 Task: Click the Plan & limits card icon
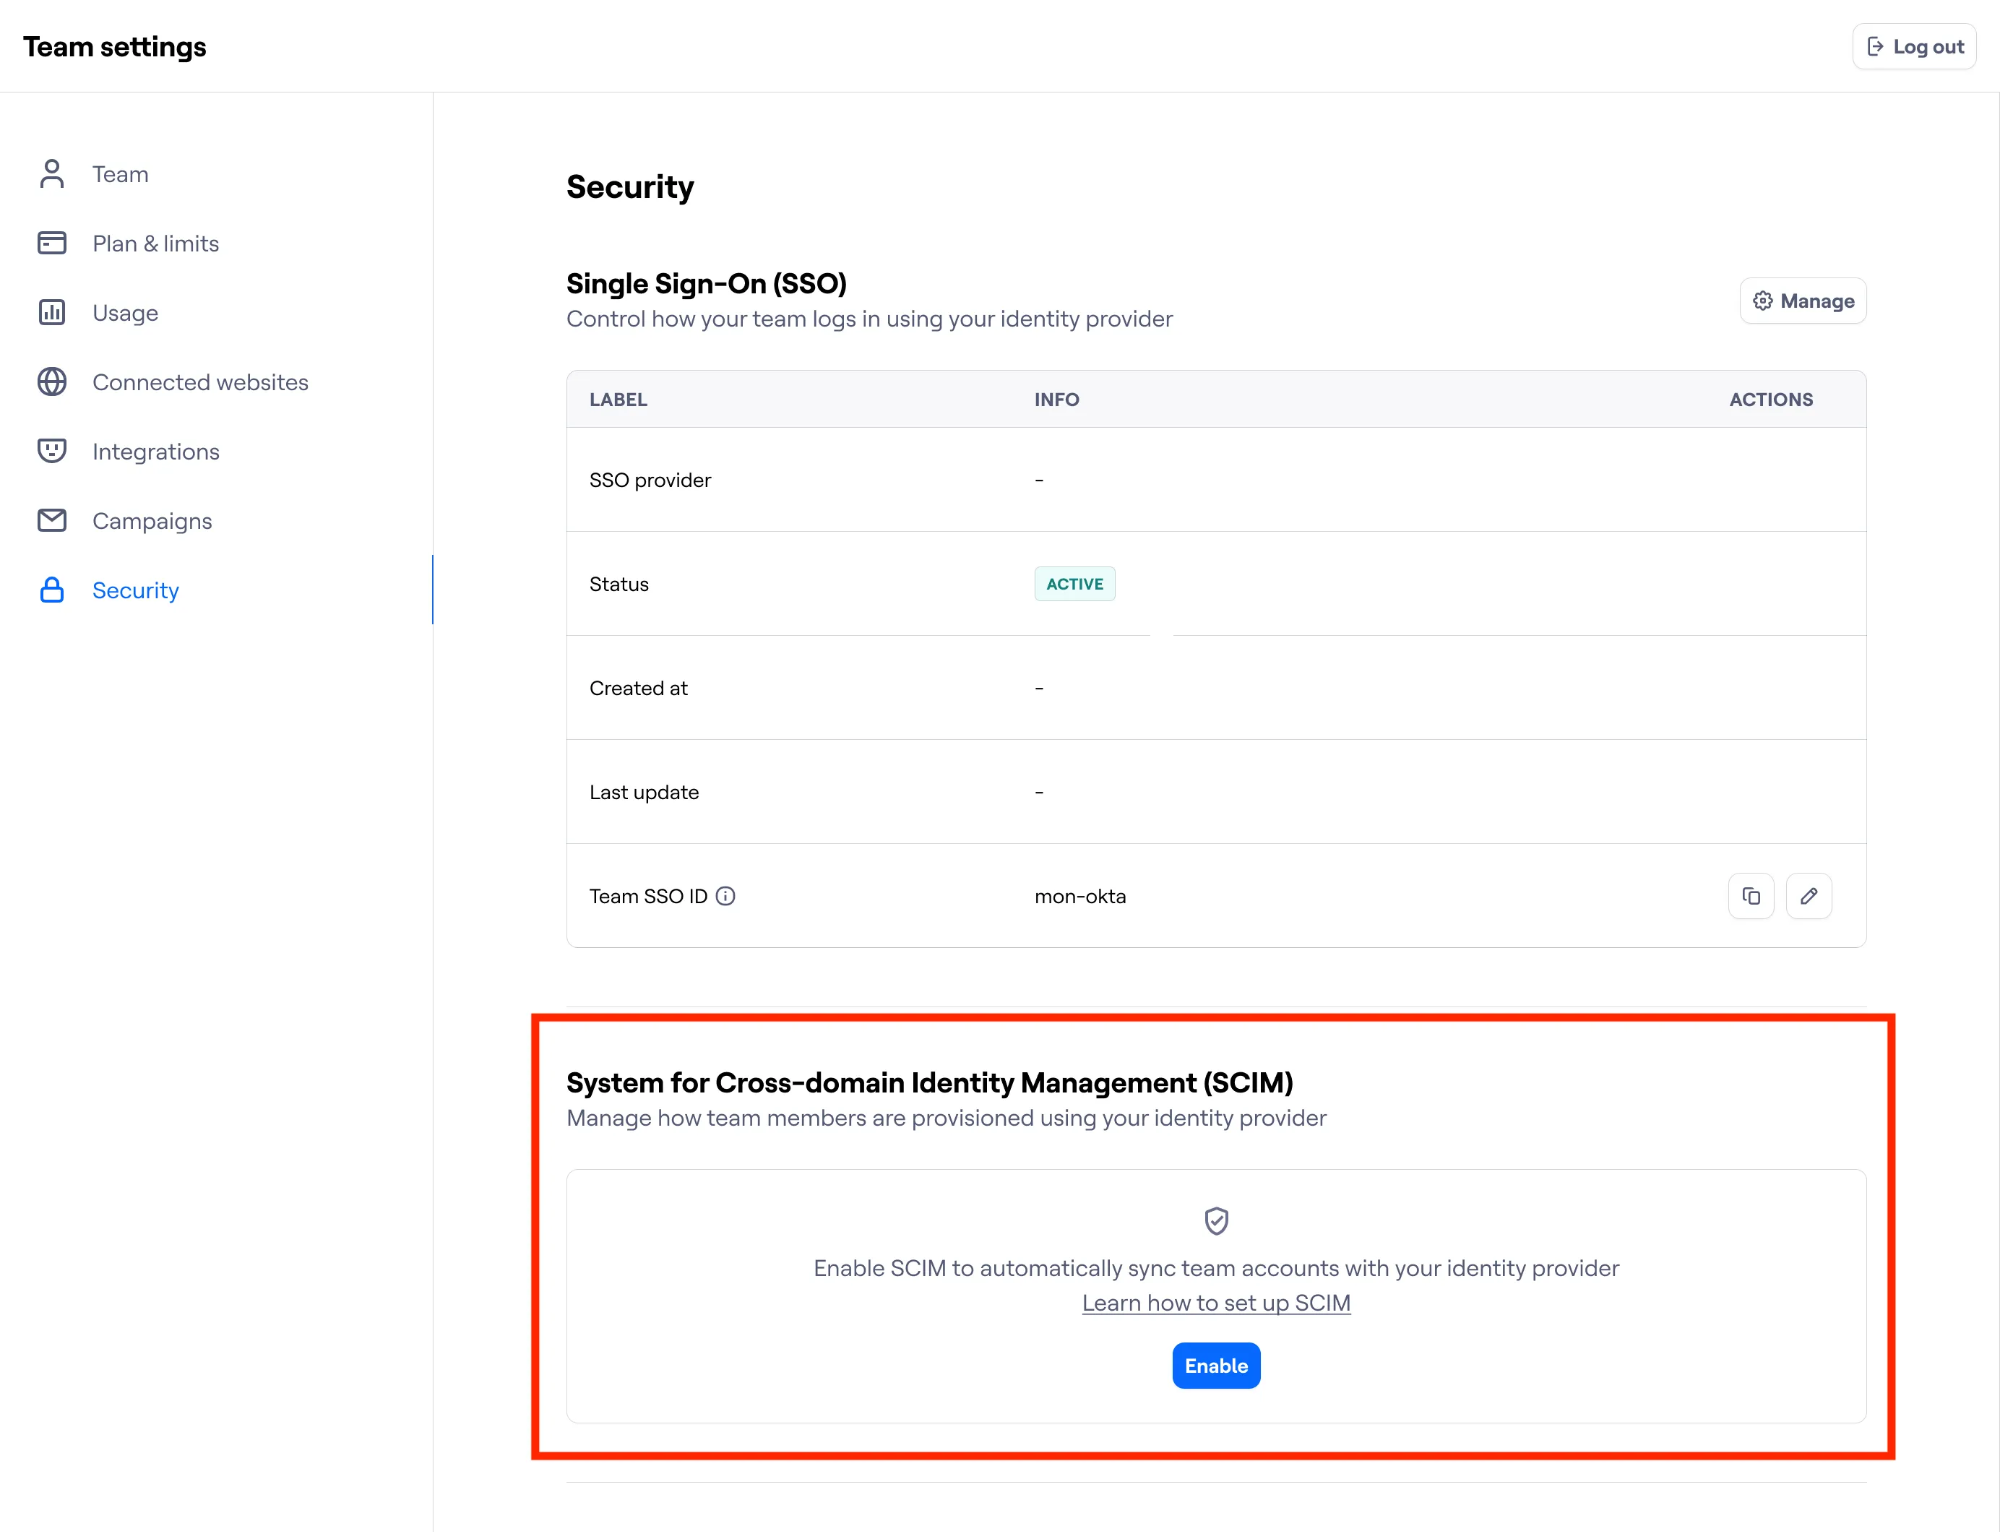[x=52, y=243]
